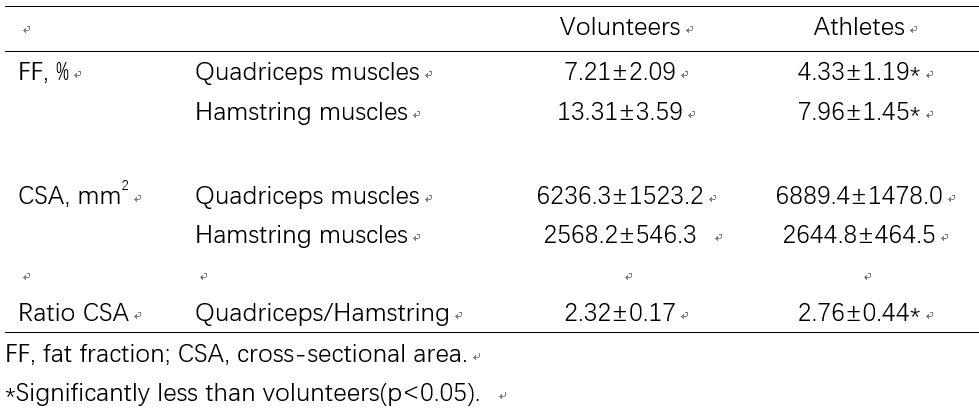Click the Volunteers column header
This screenshot has width=979, height=414.
tap(620, 28)
